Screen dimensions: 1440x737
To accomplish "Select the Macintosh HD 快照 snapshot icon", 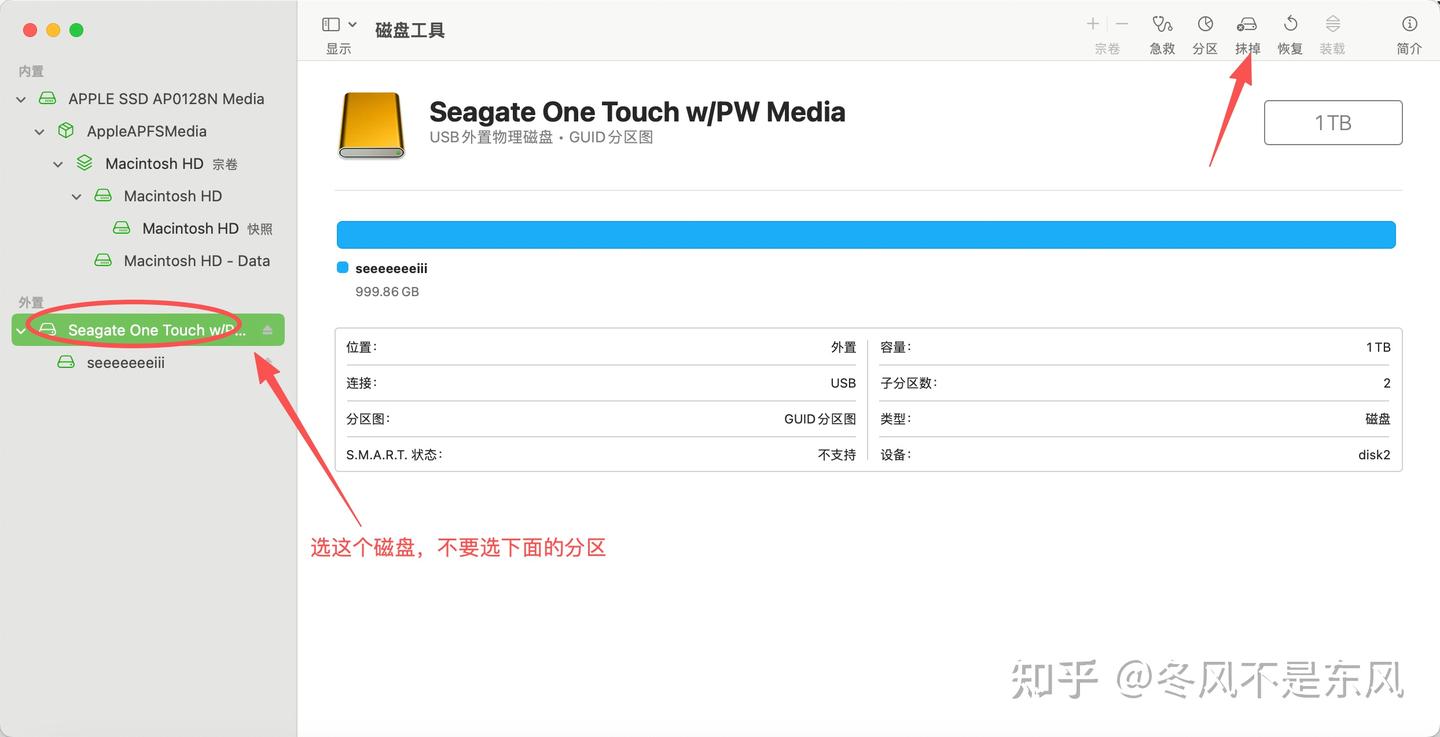I will coord(122,228).
